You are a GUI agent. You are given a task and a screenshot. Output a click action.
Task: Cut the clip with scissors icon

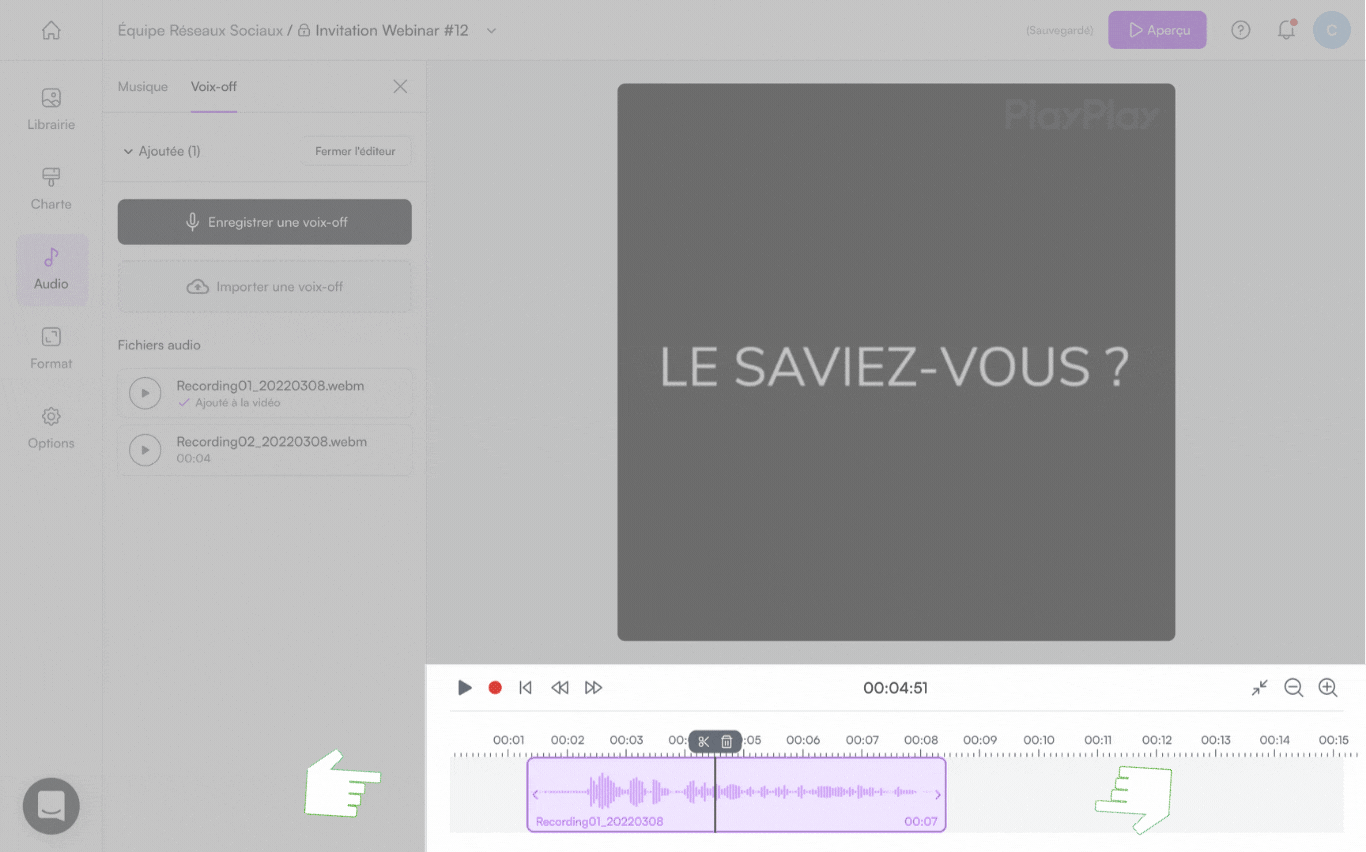pos(704,741)
